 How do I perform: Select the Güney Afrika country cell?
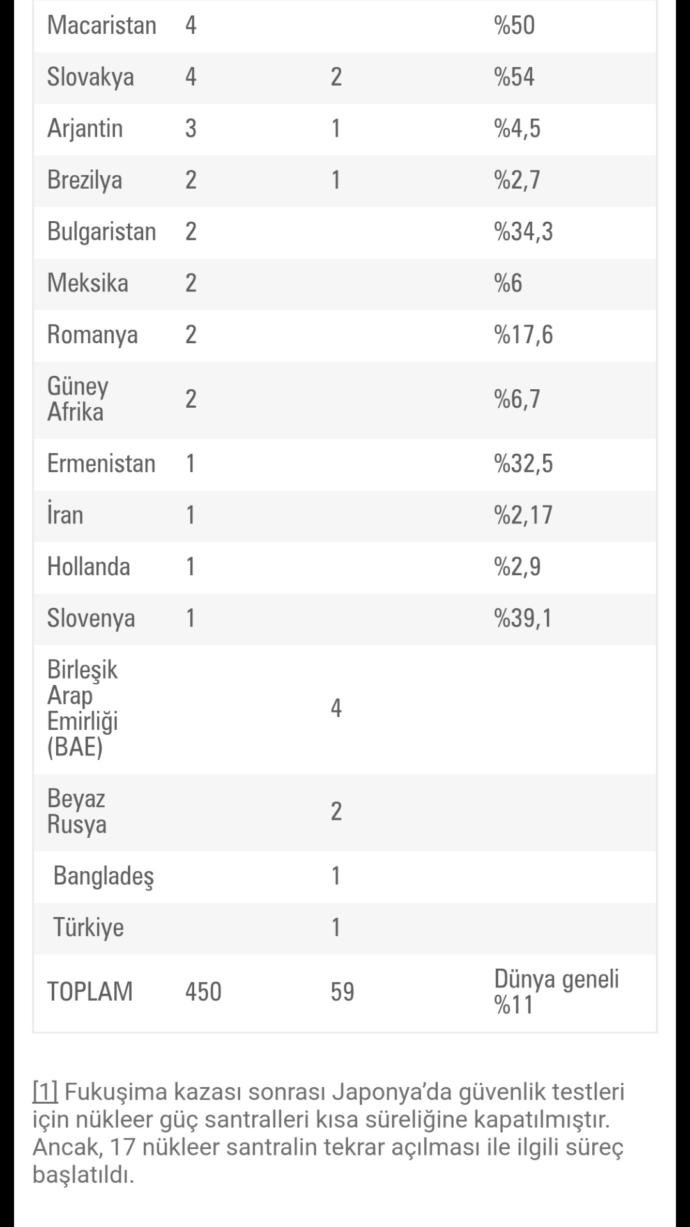pyautogui.click(x=78, y=399)
